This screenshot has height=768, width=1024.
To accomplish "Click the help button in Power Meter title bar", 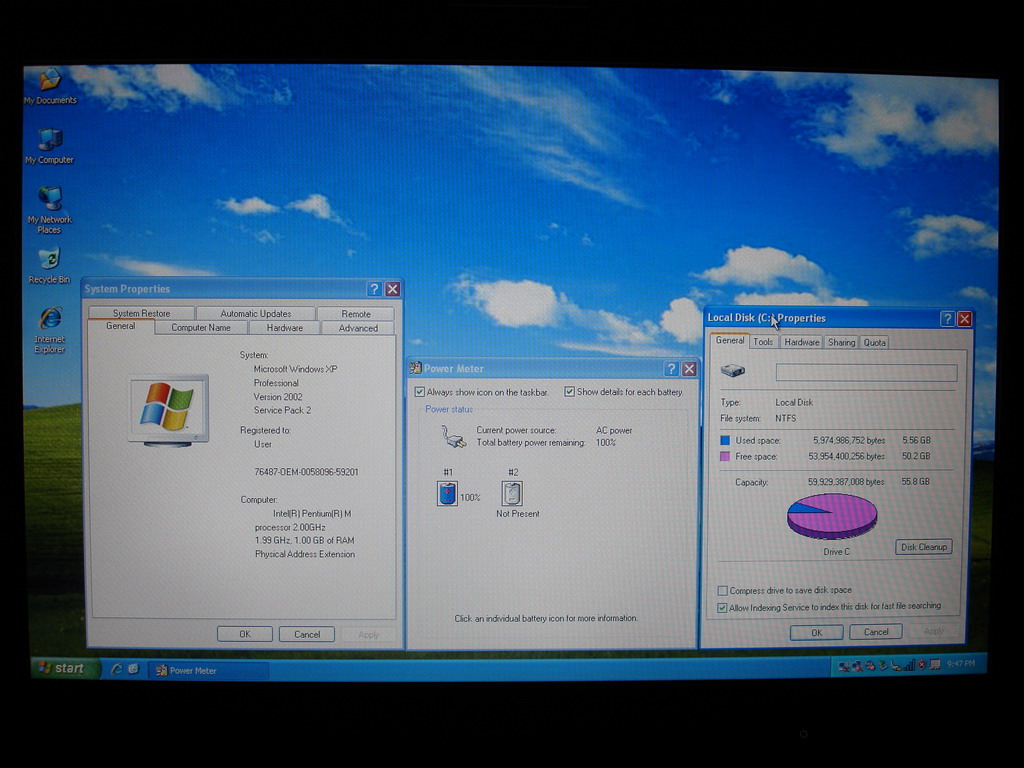I will [x=671, y=369].
